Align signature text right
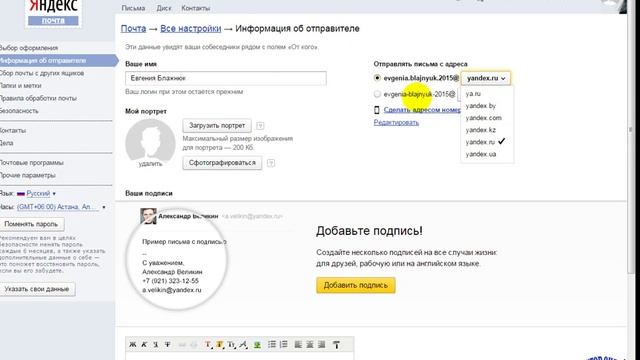Image resolution: width=640 pixels, height=360 pixels. pos(322,344)
